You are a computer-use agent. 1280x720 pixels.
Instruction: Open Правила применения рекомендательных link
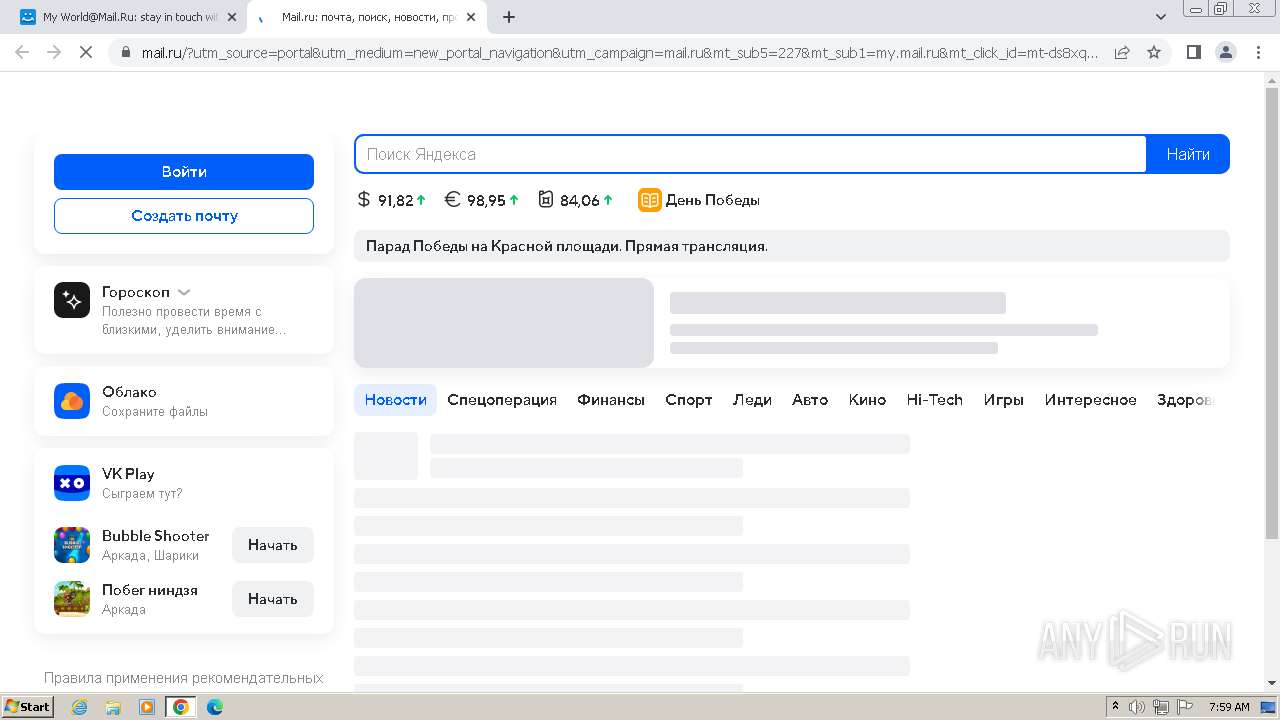184,678
